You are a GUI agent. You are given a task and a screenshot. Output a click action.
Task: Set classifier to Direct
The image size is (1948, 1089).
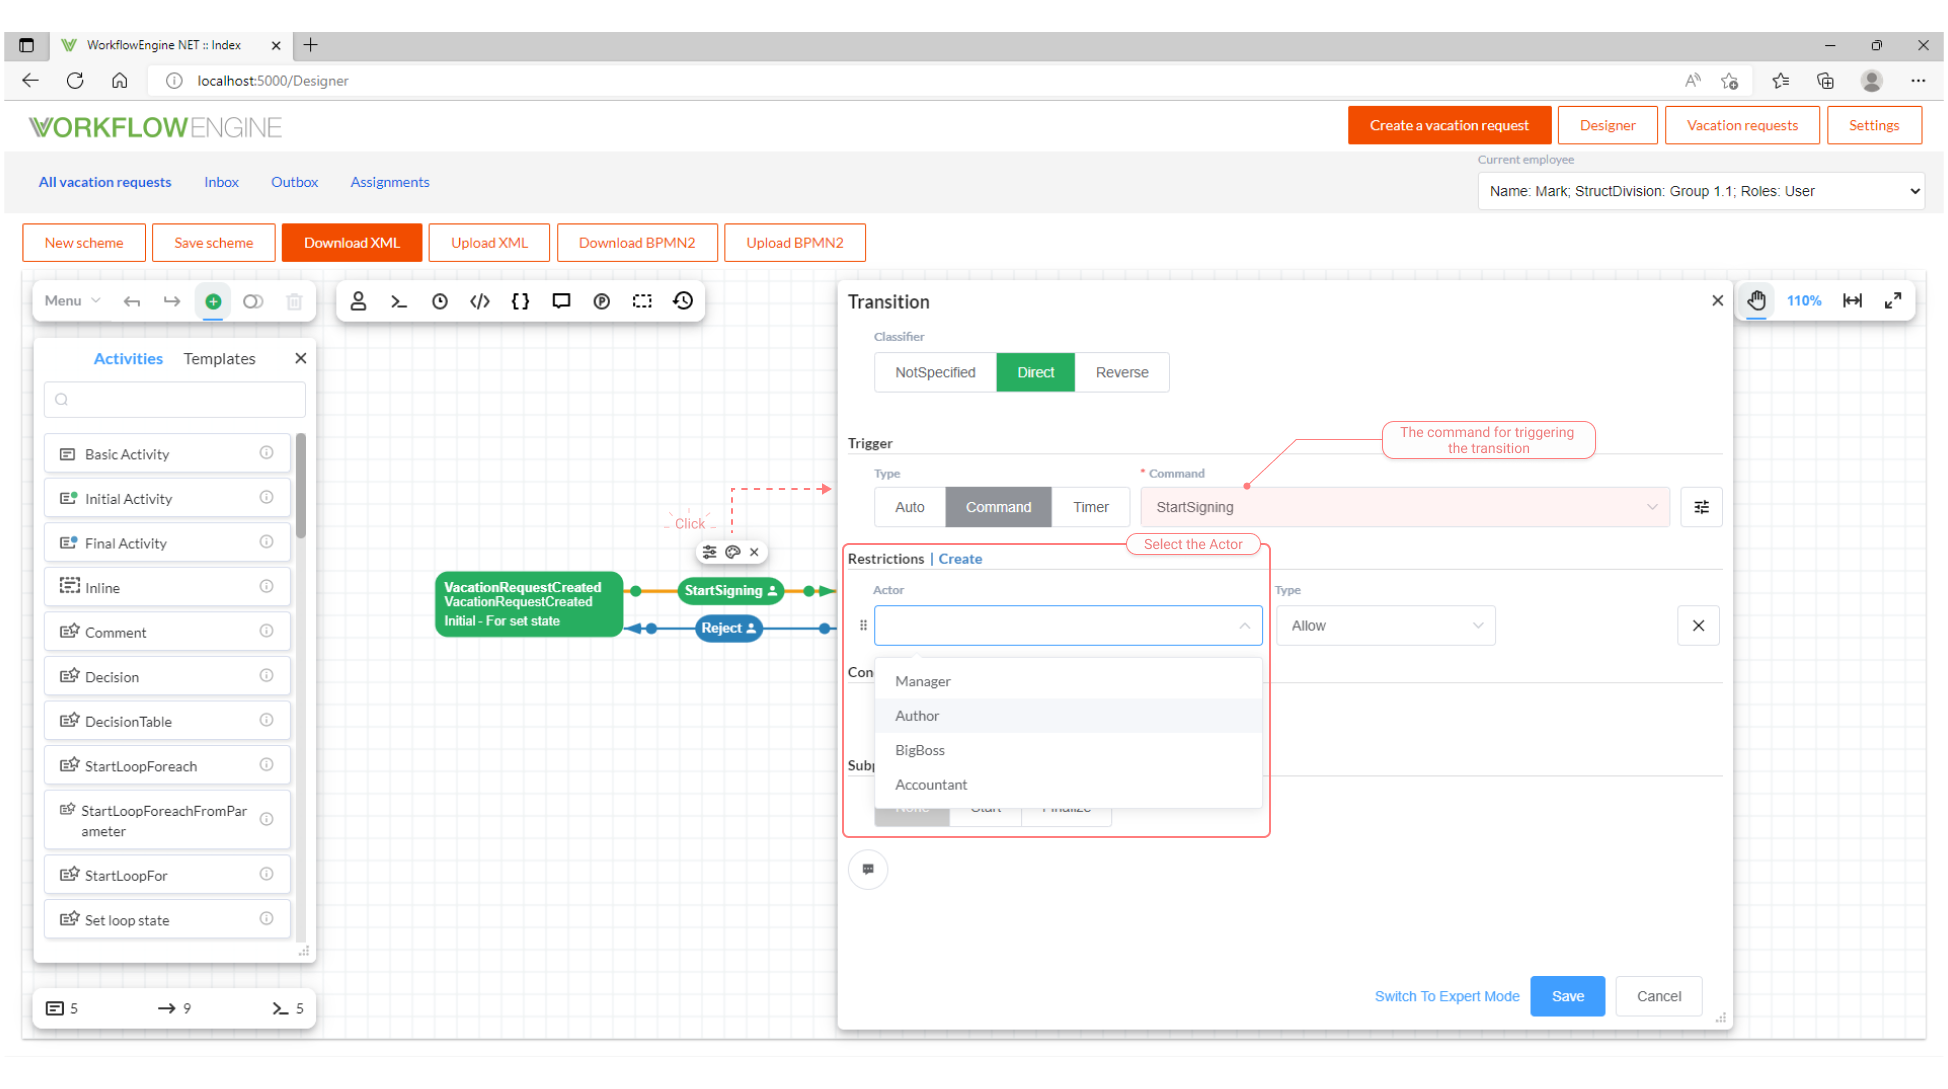[1036, 372]
